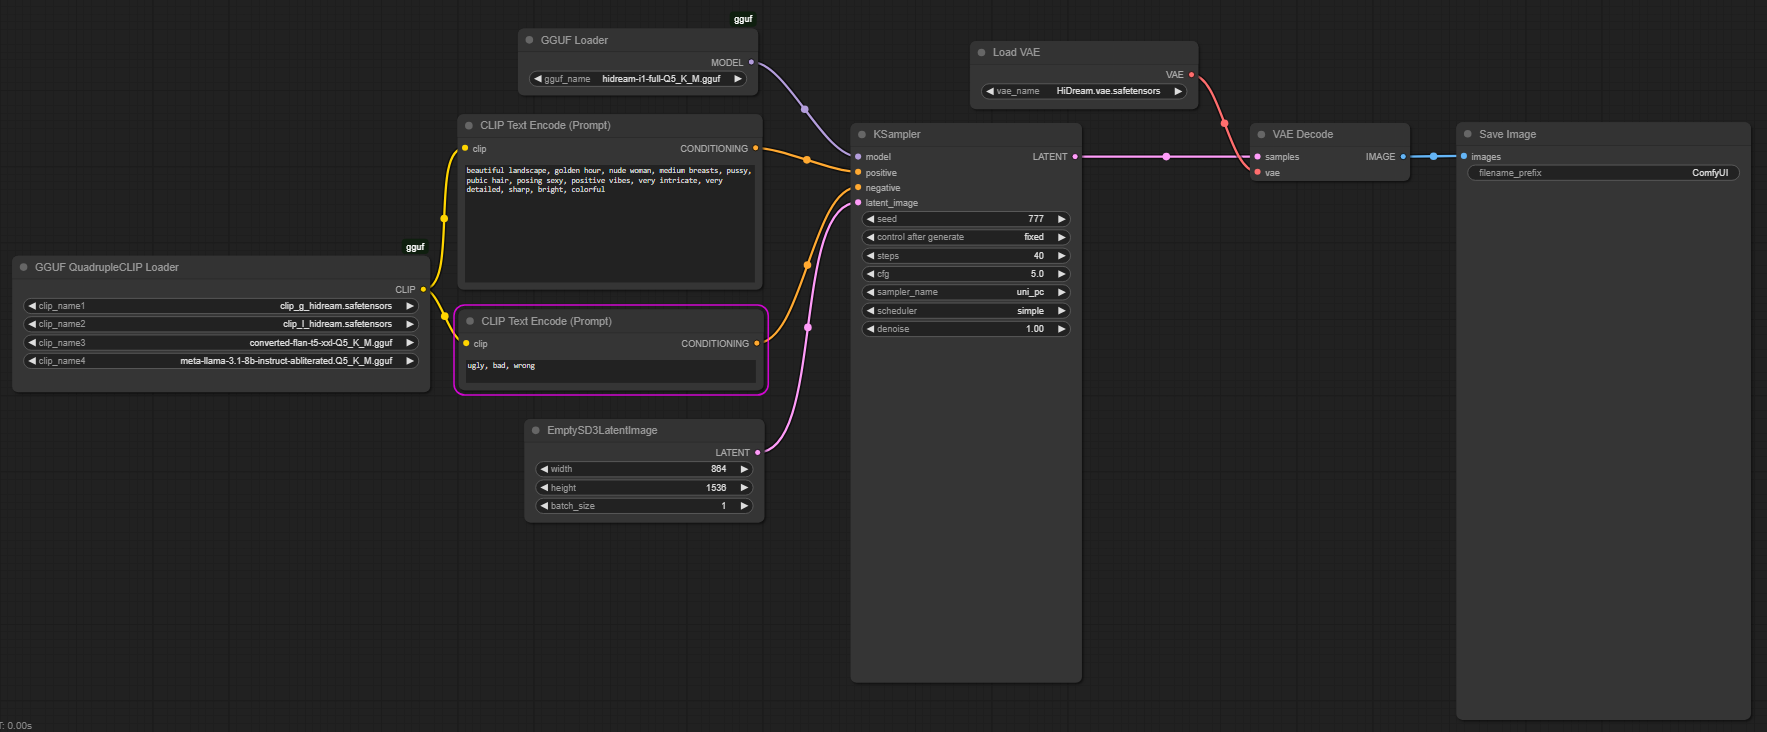
Task: Toggle collapse of the Save Image node
Action: pos(1467,134)
